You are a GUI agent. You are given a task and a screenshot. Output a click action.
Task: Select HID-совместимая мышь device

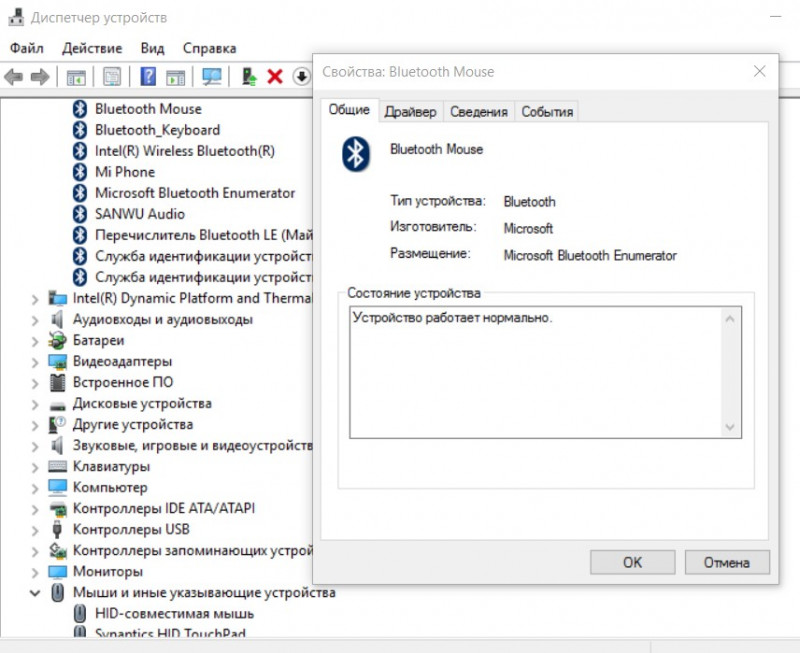[174, 614]
